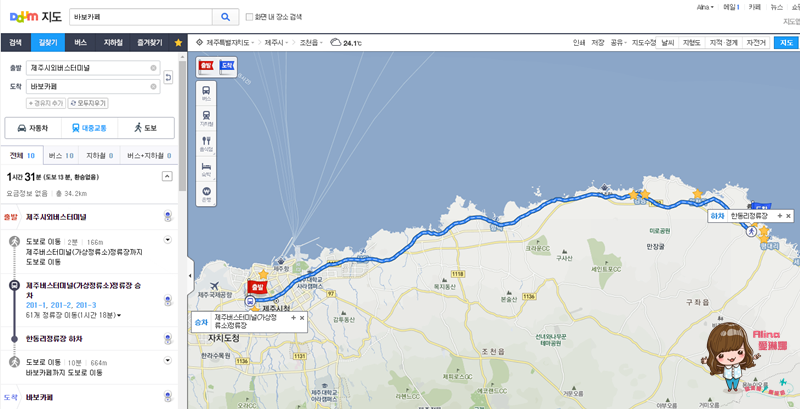The height and width of the screenshot is (409, 800).
Task: Toggle the 자전거 bike overlay
Action: coord(756,43)
